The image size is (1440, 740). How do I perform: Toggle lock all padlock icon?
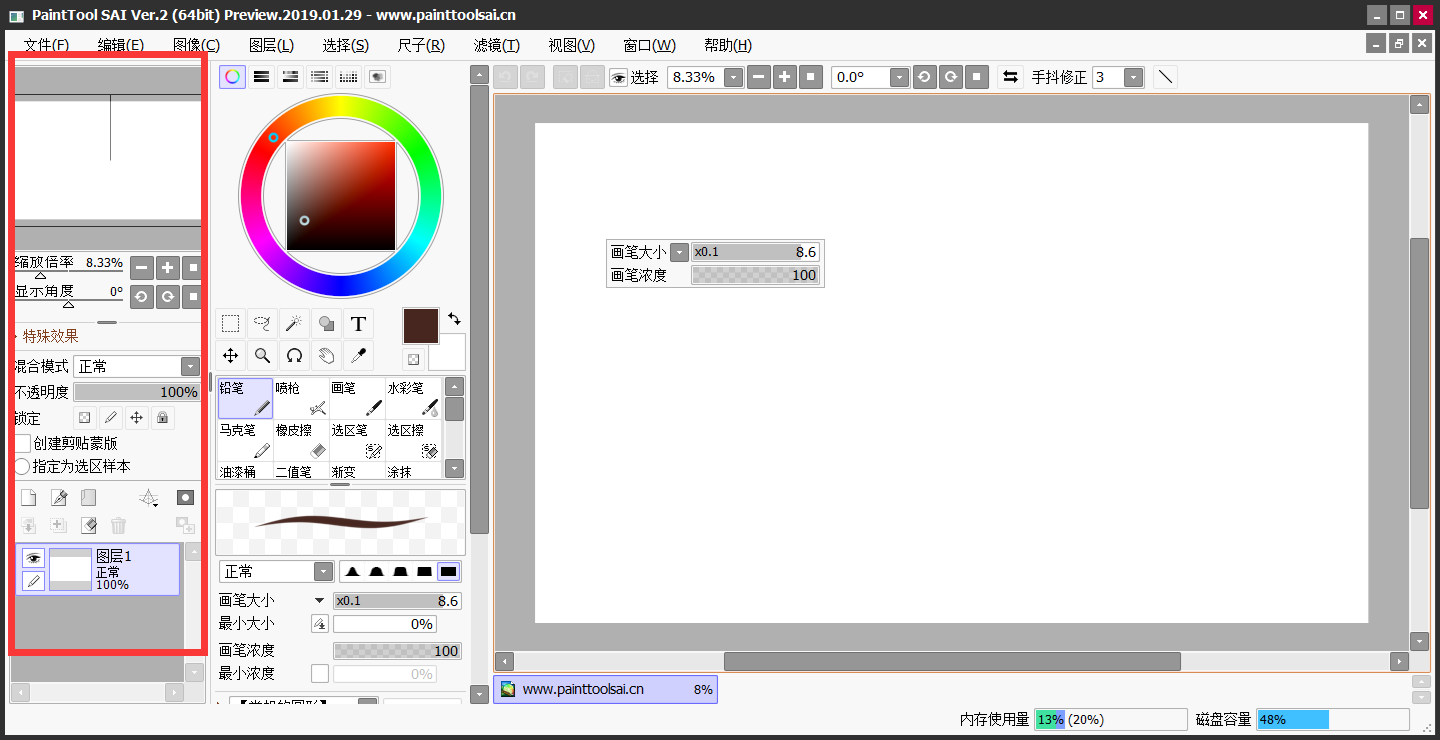162,417
